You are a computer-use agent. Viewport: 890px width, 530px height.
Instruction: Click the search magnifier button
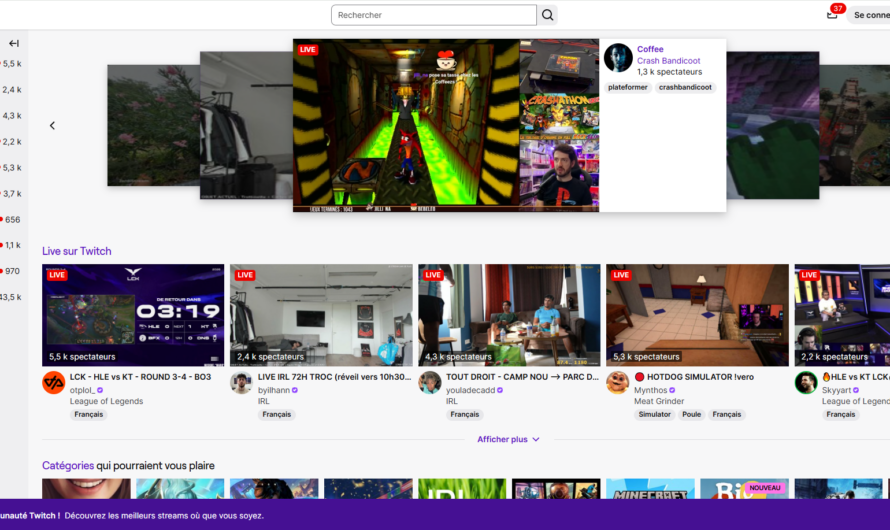tap(547, 15)
